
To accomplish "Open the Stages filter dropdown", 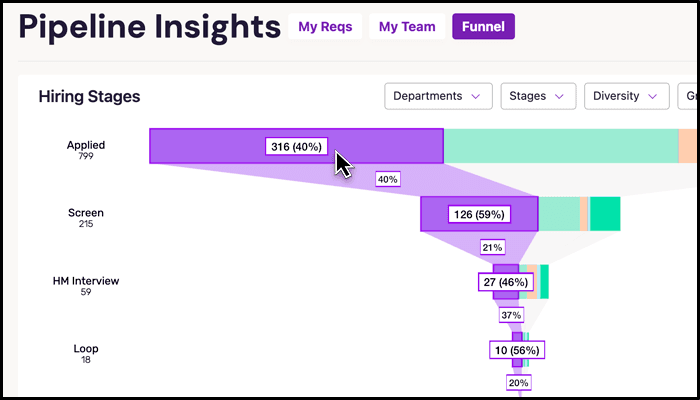I will coord(537,96).
